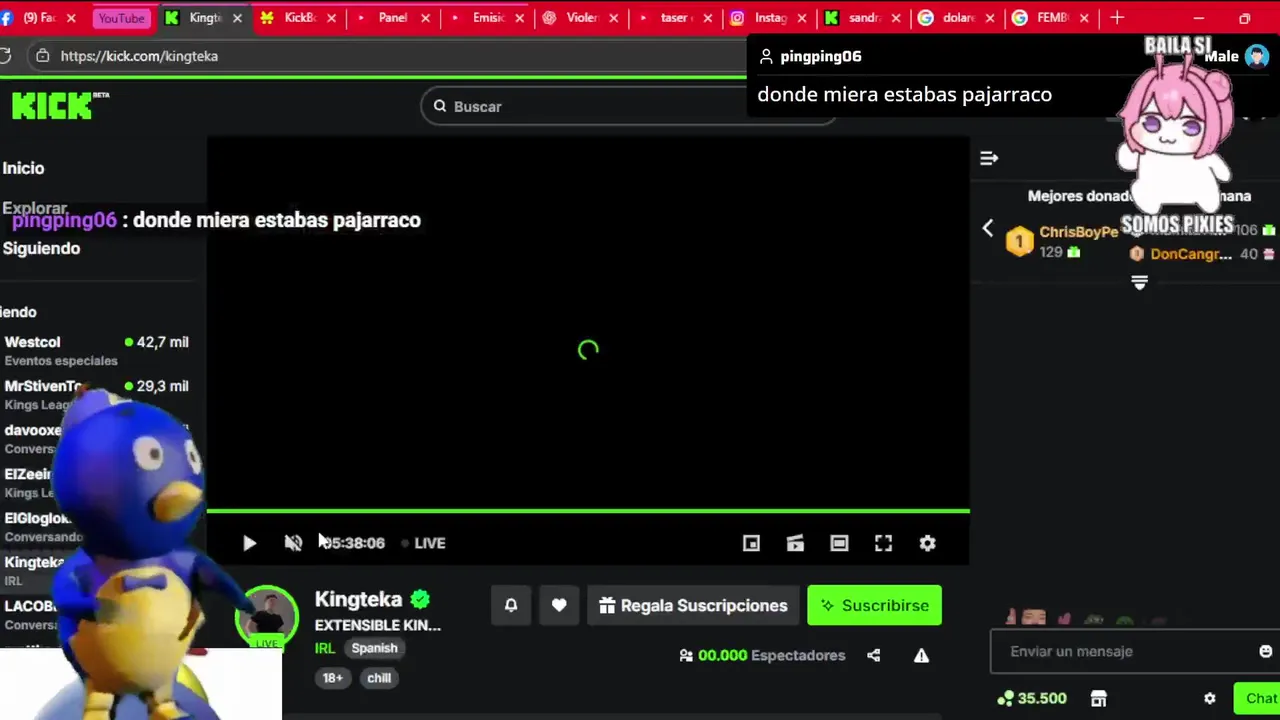Screen dimensions: 1280x720
Task: Clip the stream with clapperboard icon
Action: [x=795, y=543]
